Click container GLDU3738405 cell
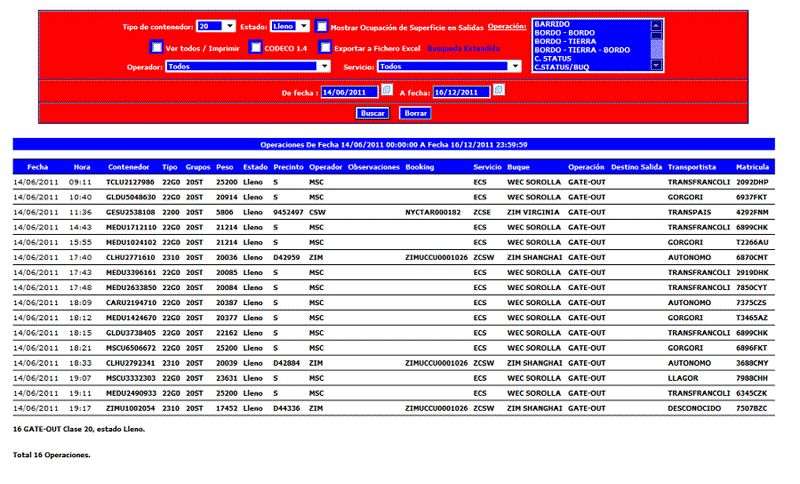Image resolution: width=800 pixels, height=484 pixels. tap(131, 333)
